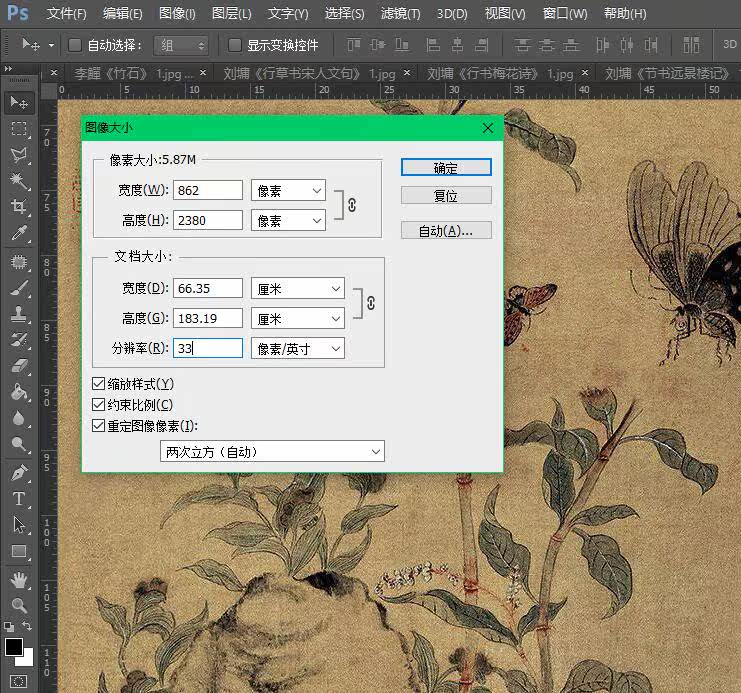The image size is (741, 693).
Task: Select the Eyedropper tool
Action: [19, 233]
